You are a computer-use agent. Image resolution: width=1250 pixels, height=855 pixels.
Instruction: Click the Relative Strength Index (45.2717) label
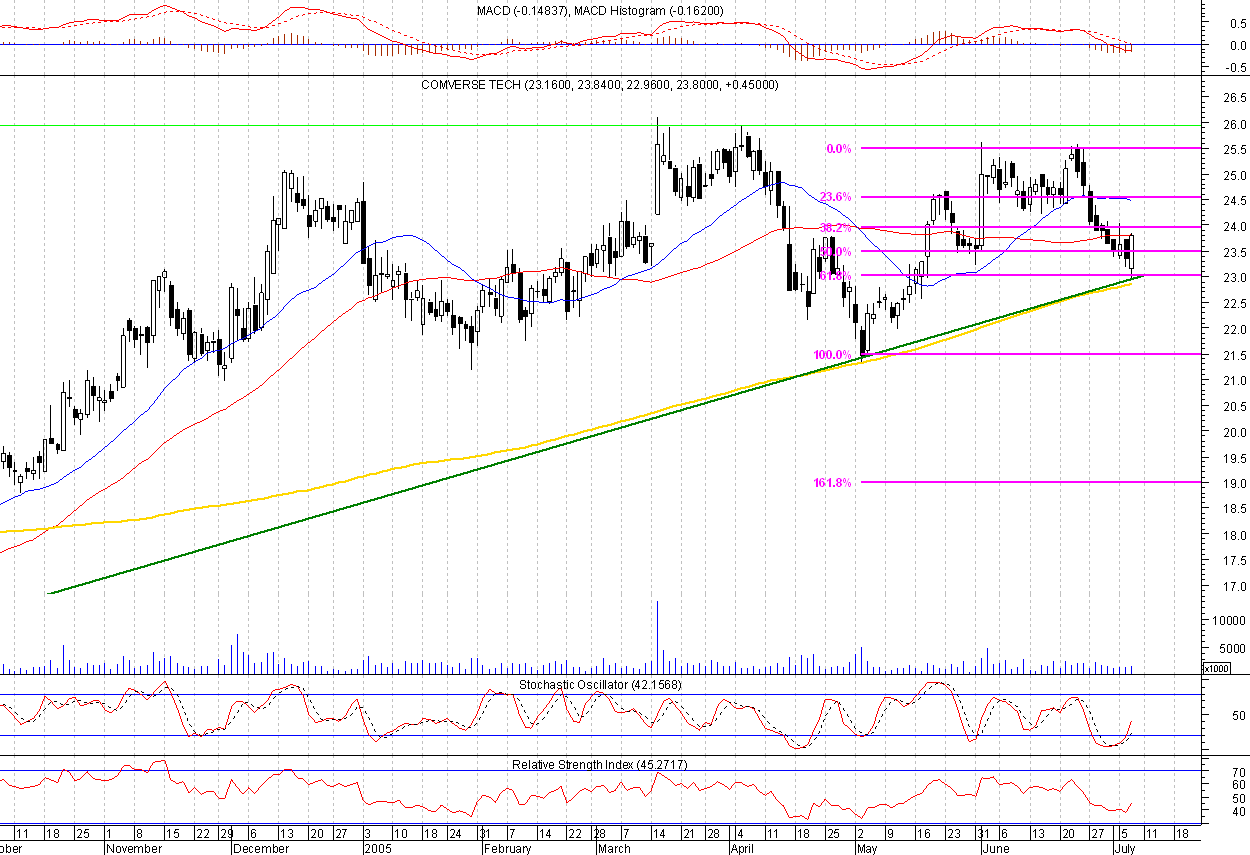(x=600, y=764)
